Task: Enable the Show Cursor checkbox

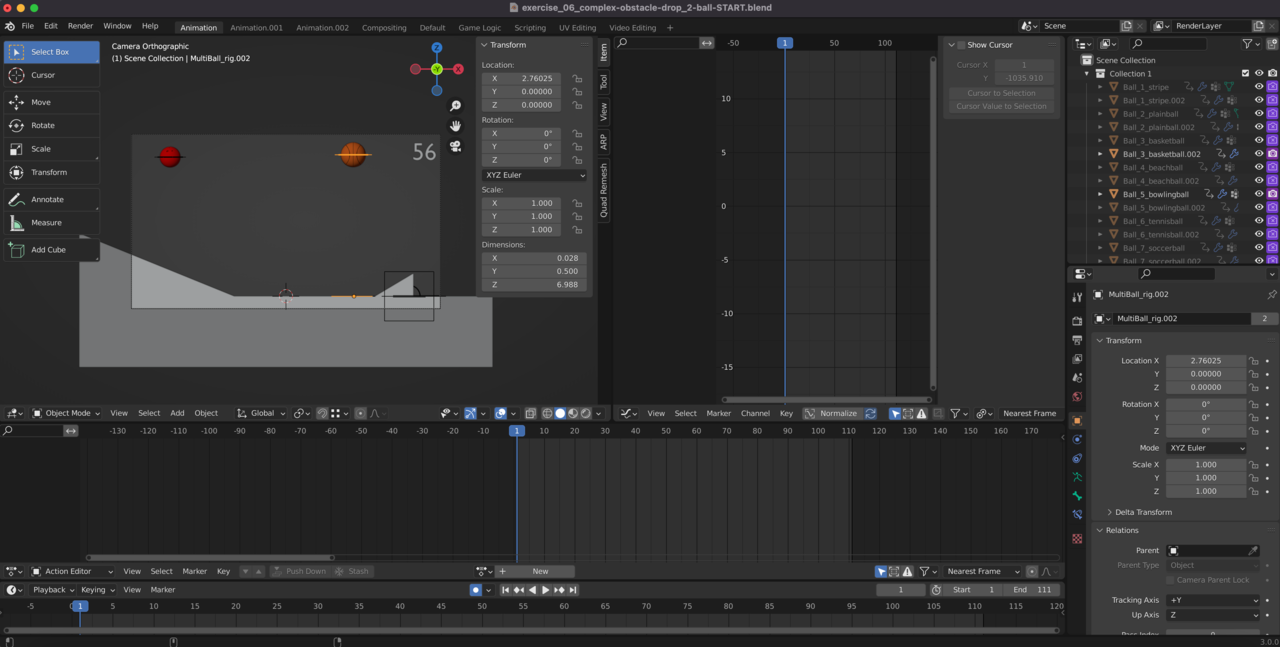Action: pos(961,45)
